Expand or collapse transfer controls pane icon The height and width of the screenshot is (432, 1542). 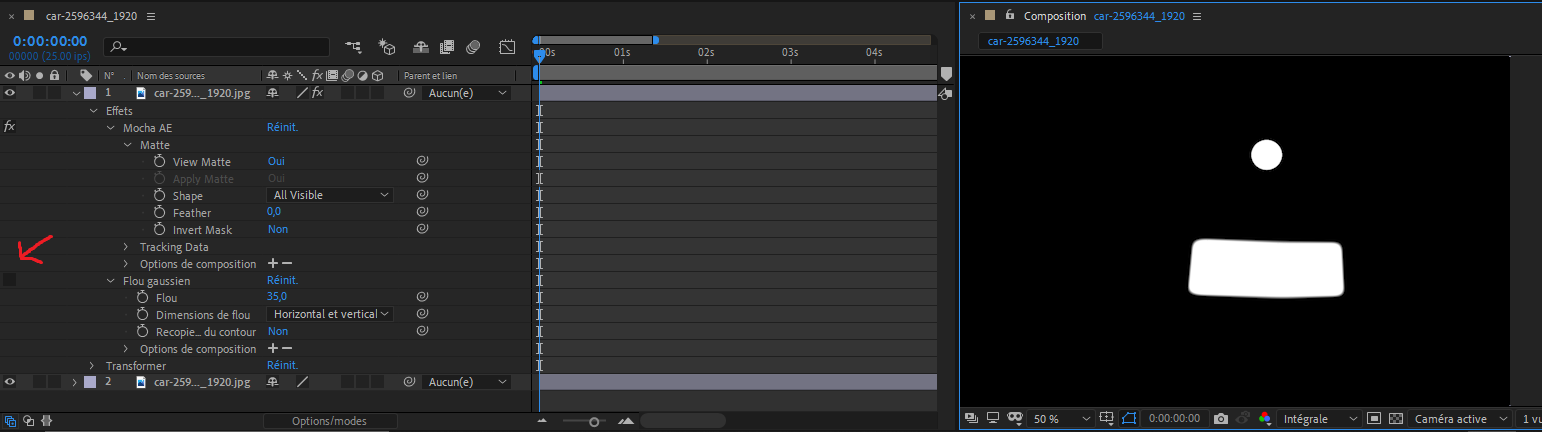(28, 421)
